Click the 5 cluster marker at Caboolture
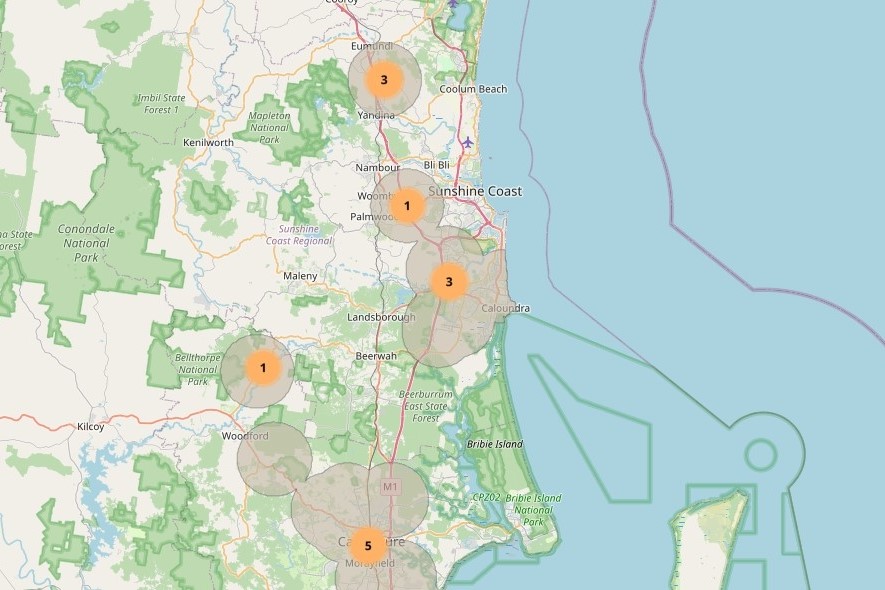This screenshot has width=885, height=590. point(368,545)
